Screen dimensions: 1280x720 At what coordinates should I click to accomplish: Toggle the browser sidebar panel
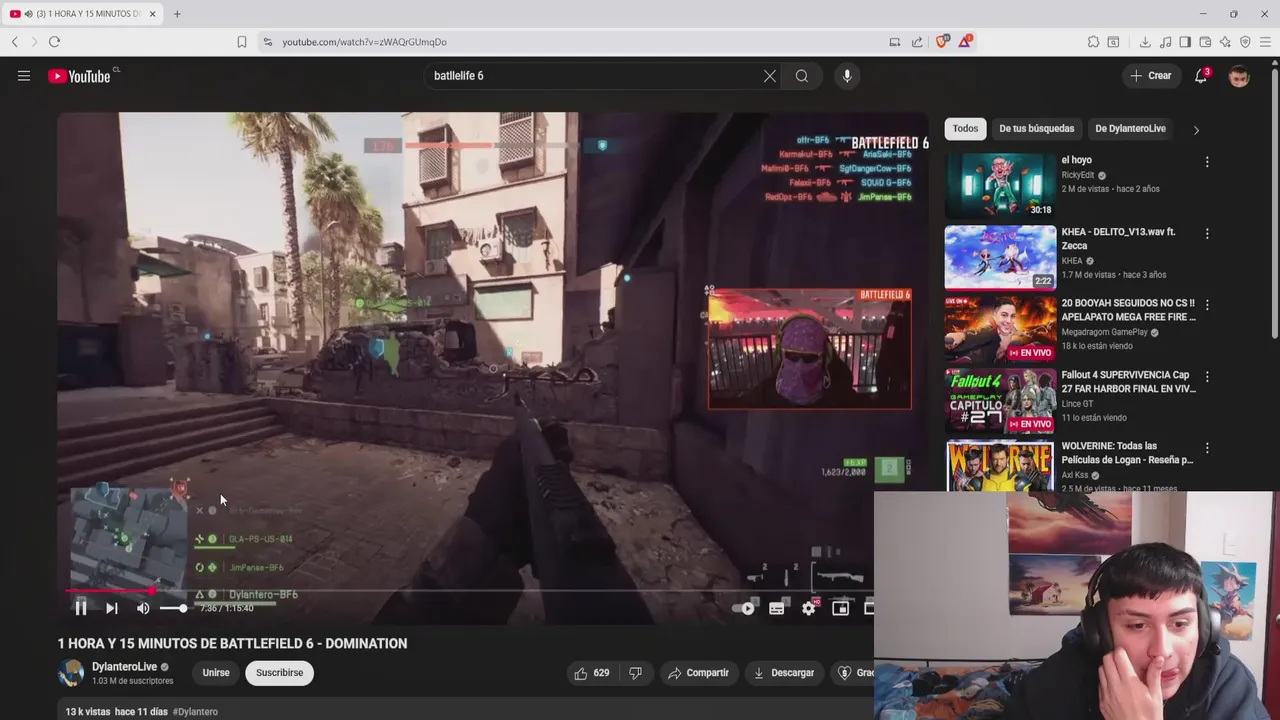tap(1185, 42)
